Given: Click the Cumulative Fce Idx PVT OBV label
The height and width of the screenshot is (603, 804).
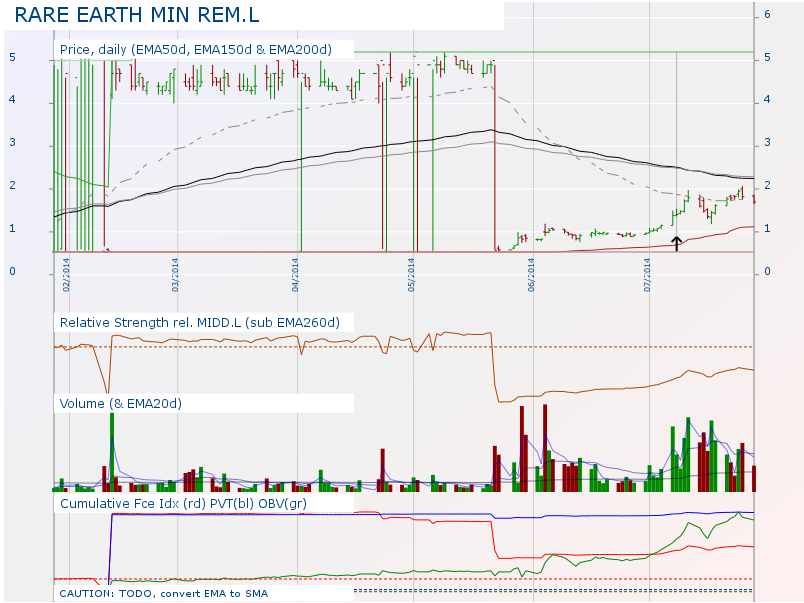Looking at the screenshot, I should (183, 504).
